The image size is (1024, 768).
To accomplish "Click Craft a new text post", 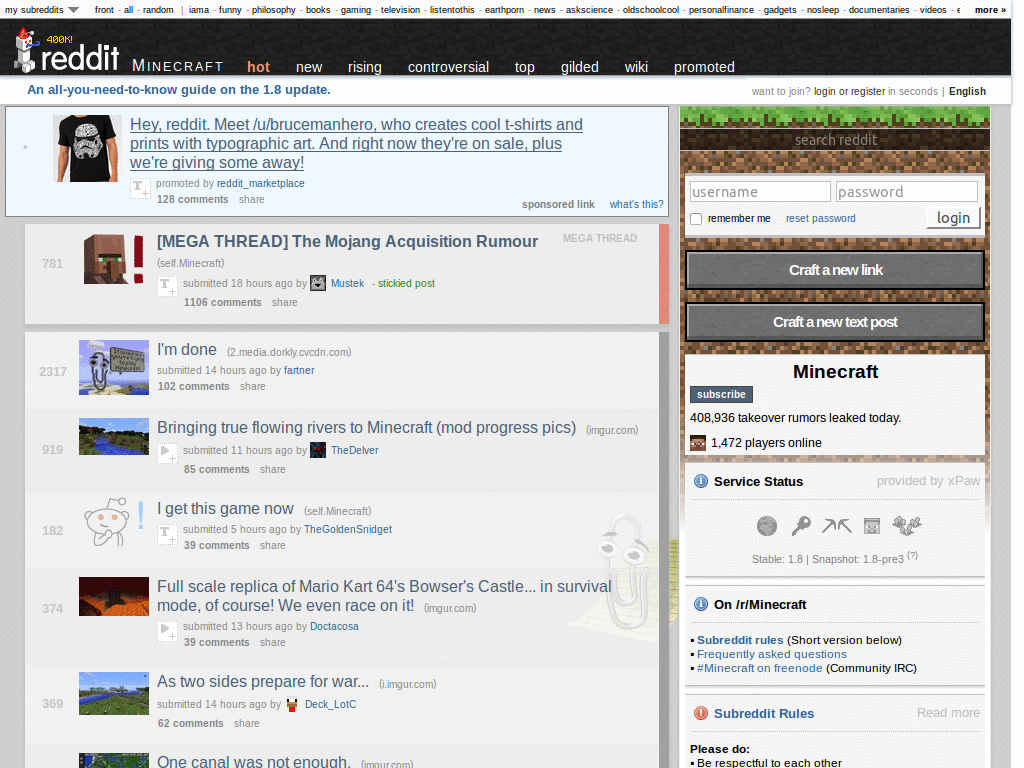I will pyautogui.click(x=835, y=322).
